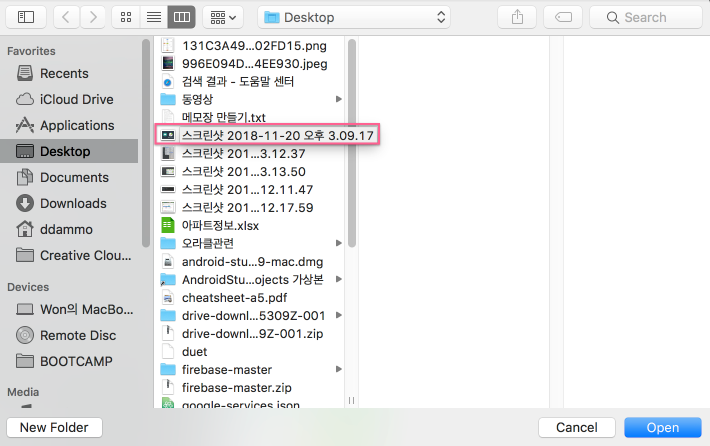Viewport: 710px width, 446px height.
Task: Open the ddammo home folder
Action: tap(69, 230)
